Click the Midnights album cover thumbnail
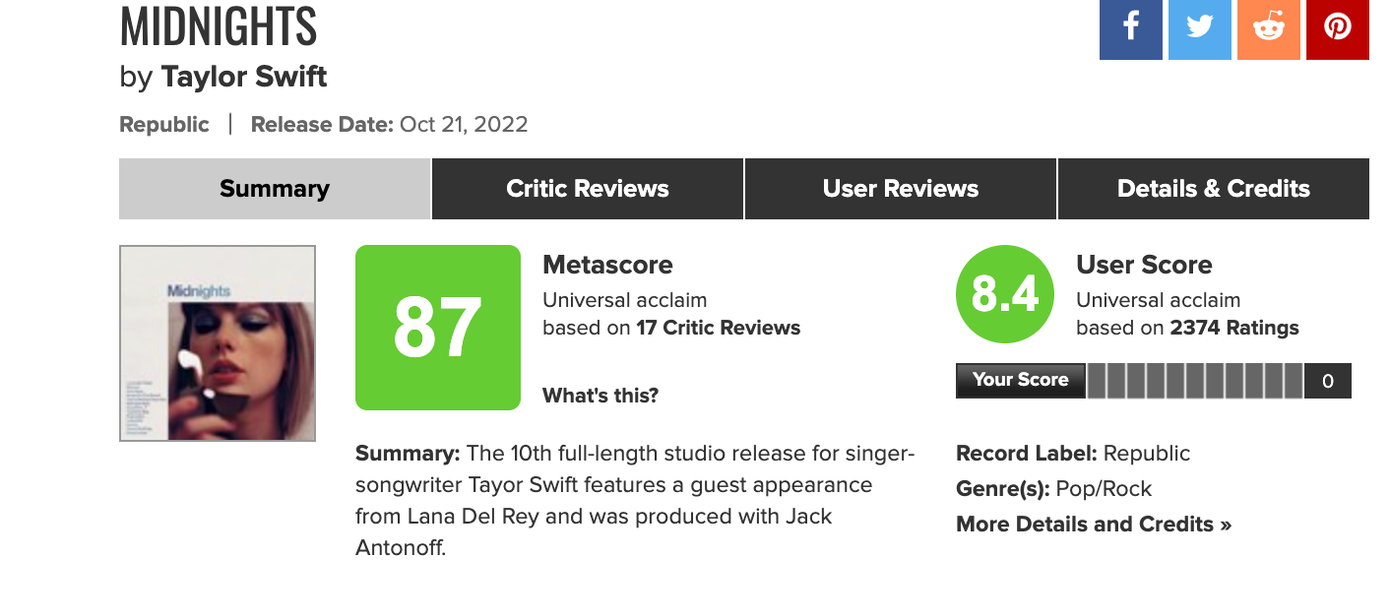The height and width of the screenshot is (610, 1390). coord(217,342)
